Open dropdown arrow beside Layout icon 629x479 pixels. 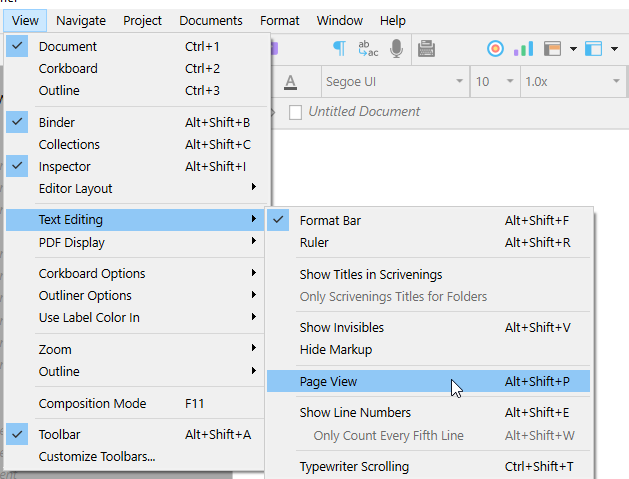pos(614,49)
